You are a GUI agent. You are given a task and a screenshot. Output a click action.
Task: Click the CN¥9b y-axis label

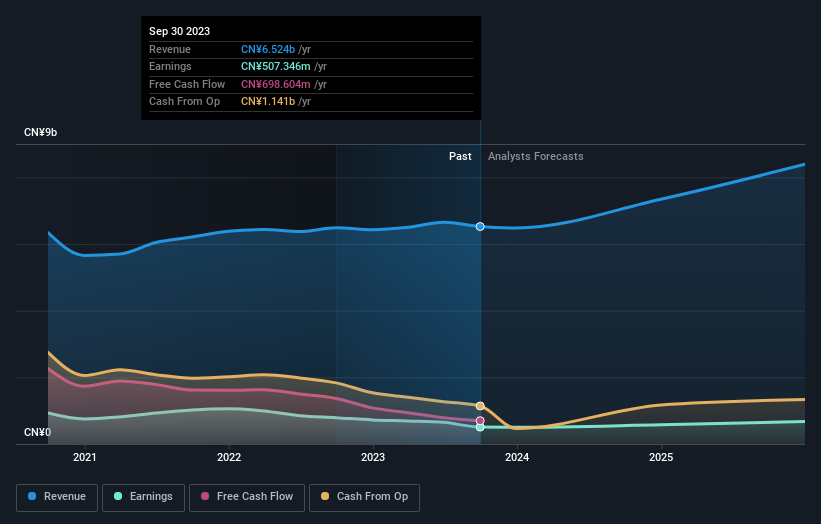[40, 132]
